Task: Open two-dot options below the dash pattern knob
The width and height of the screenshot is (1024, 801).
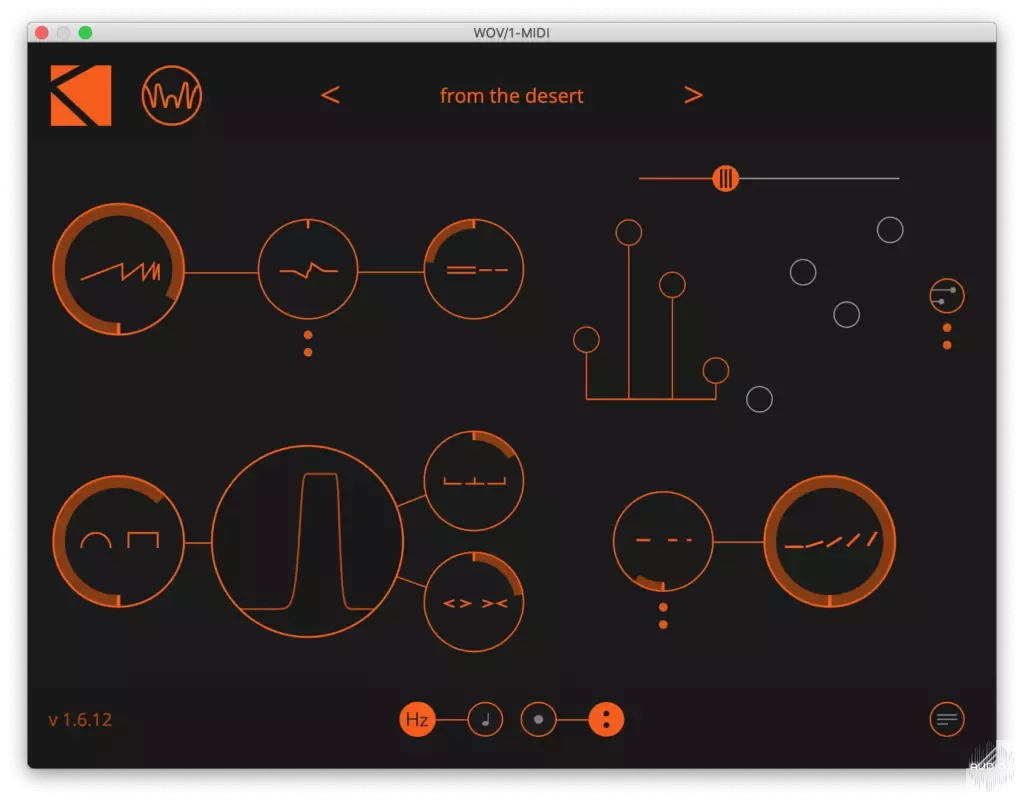Action: (664, 616)
